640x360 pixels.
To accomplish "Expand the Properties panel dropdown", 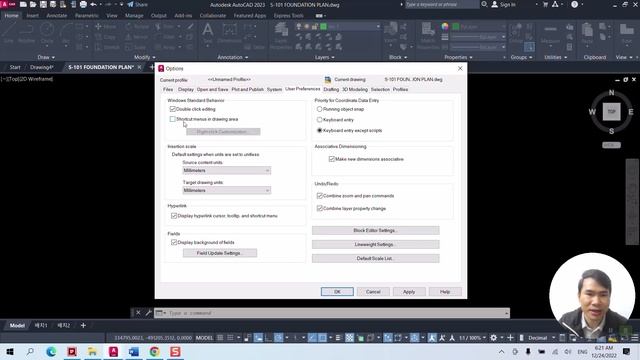I will point(458,58).
